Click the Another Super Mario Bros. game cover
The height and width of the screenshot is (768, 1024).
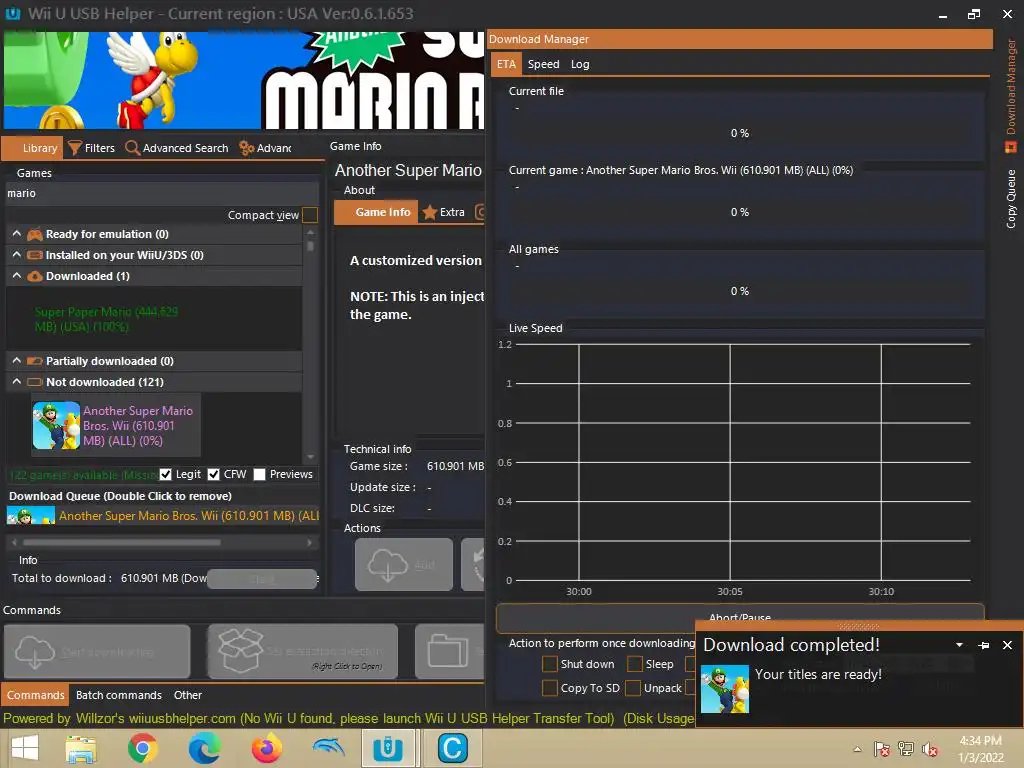point(56,425)
